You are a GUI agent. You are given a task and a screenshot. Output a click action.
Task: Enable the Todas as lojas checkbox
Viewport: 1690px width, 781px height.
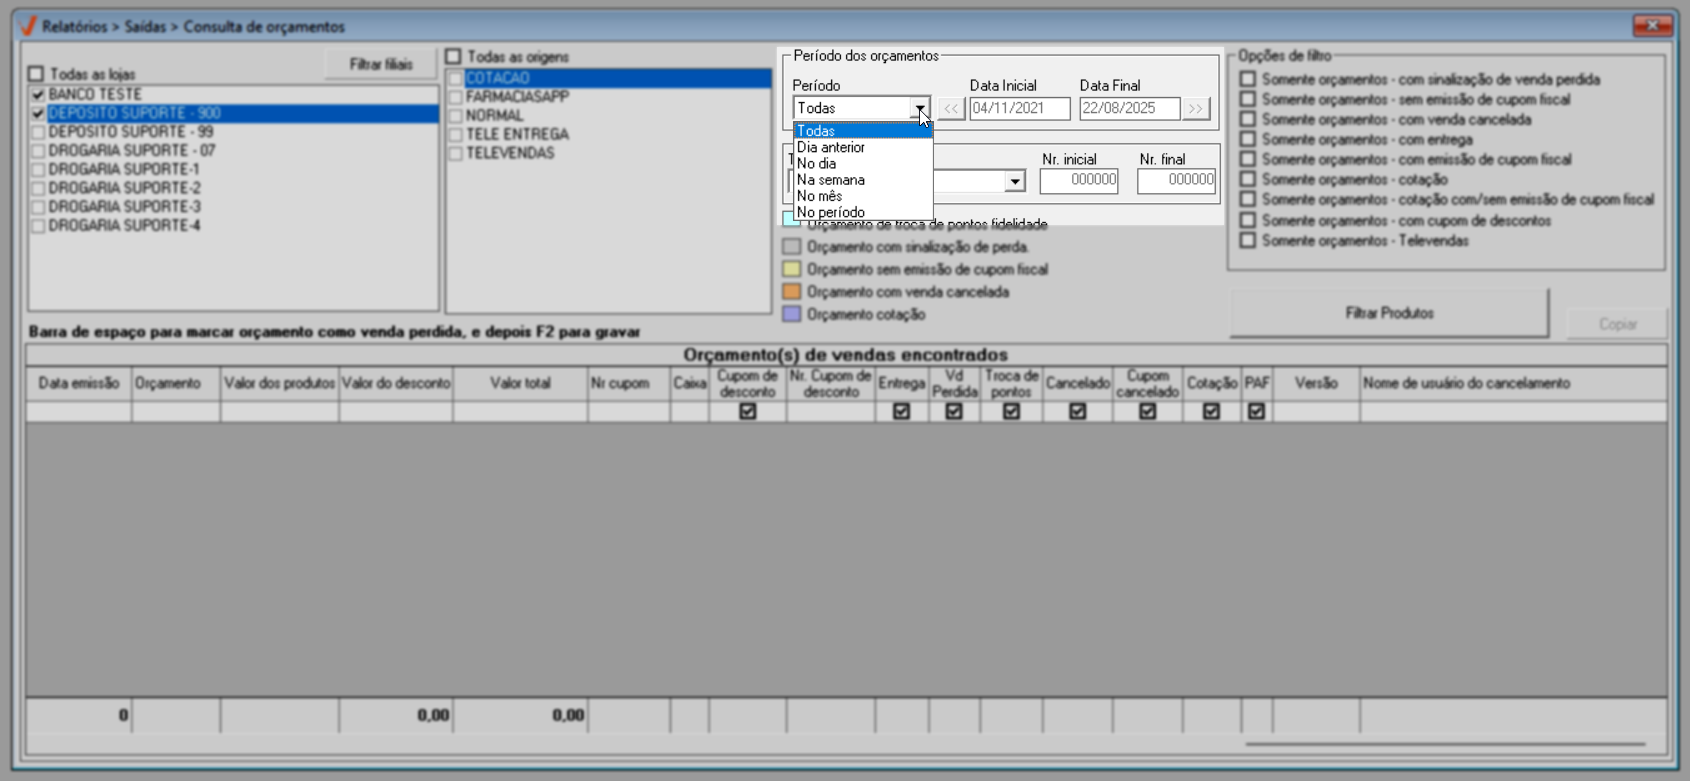[x=37, y=74]
